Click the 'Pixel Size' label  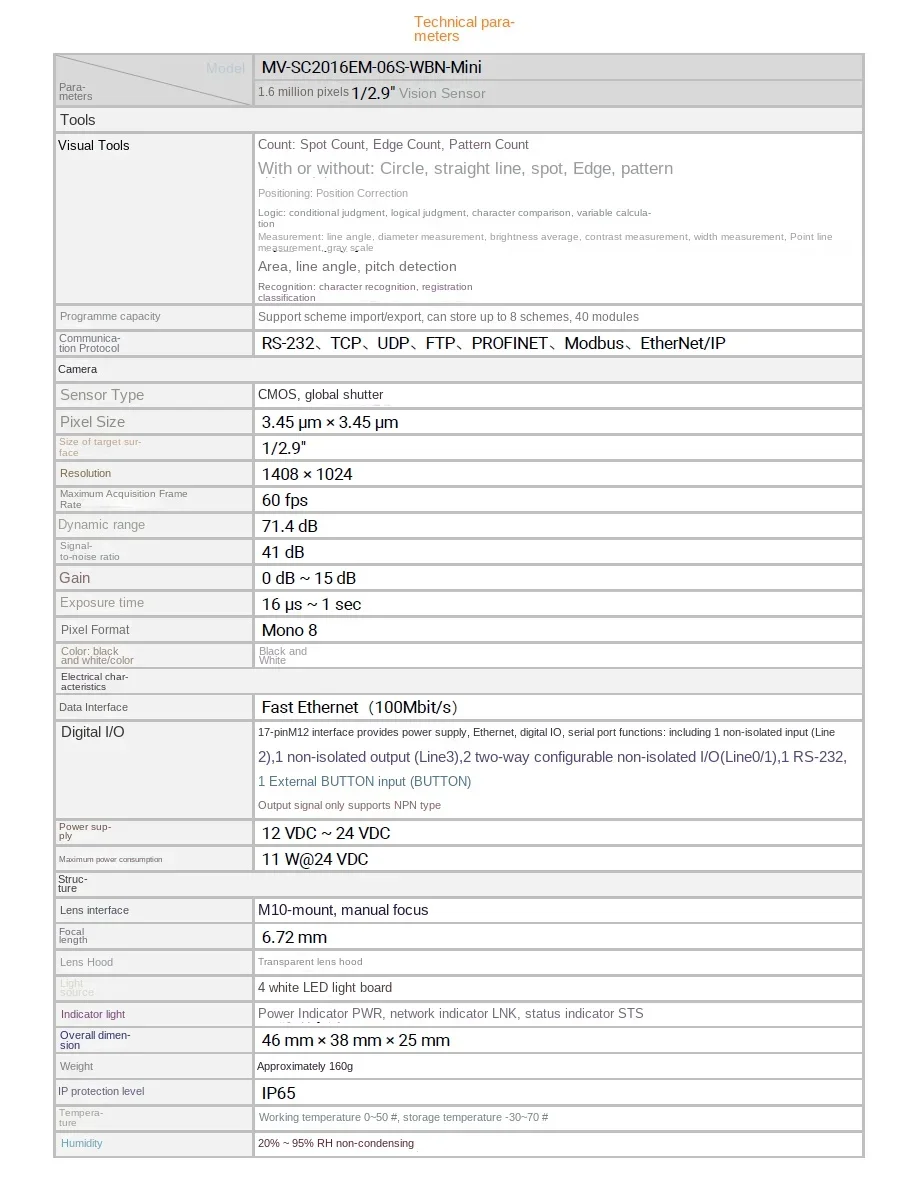coord(92,422)
